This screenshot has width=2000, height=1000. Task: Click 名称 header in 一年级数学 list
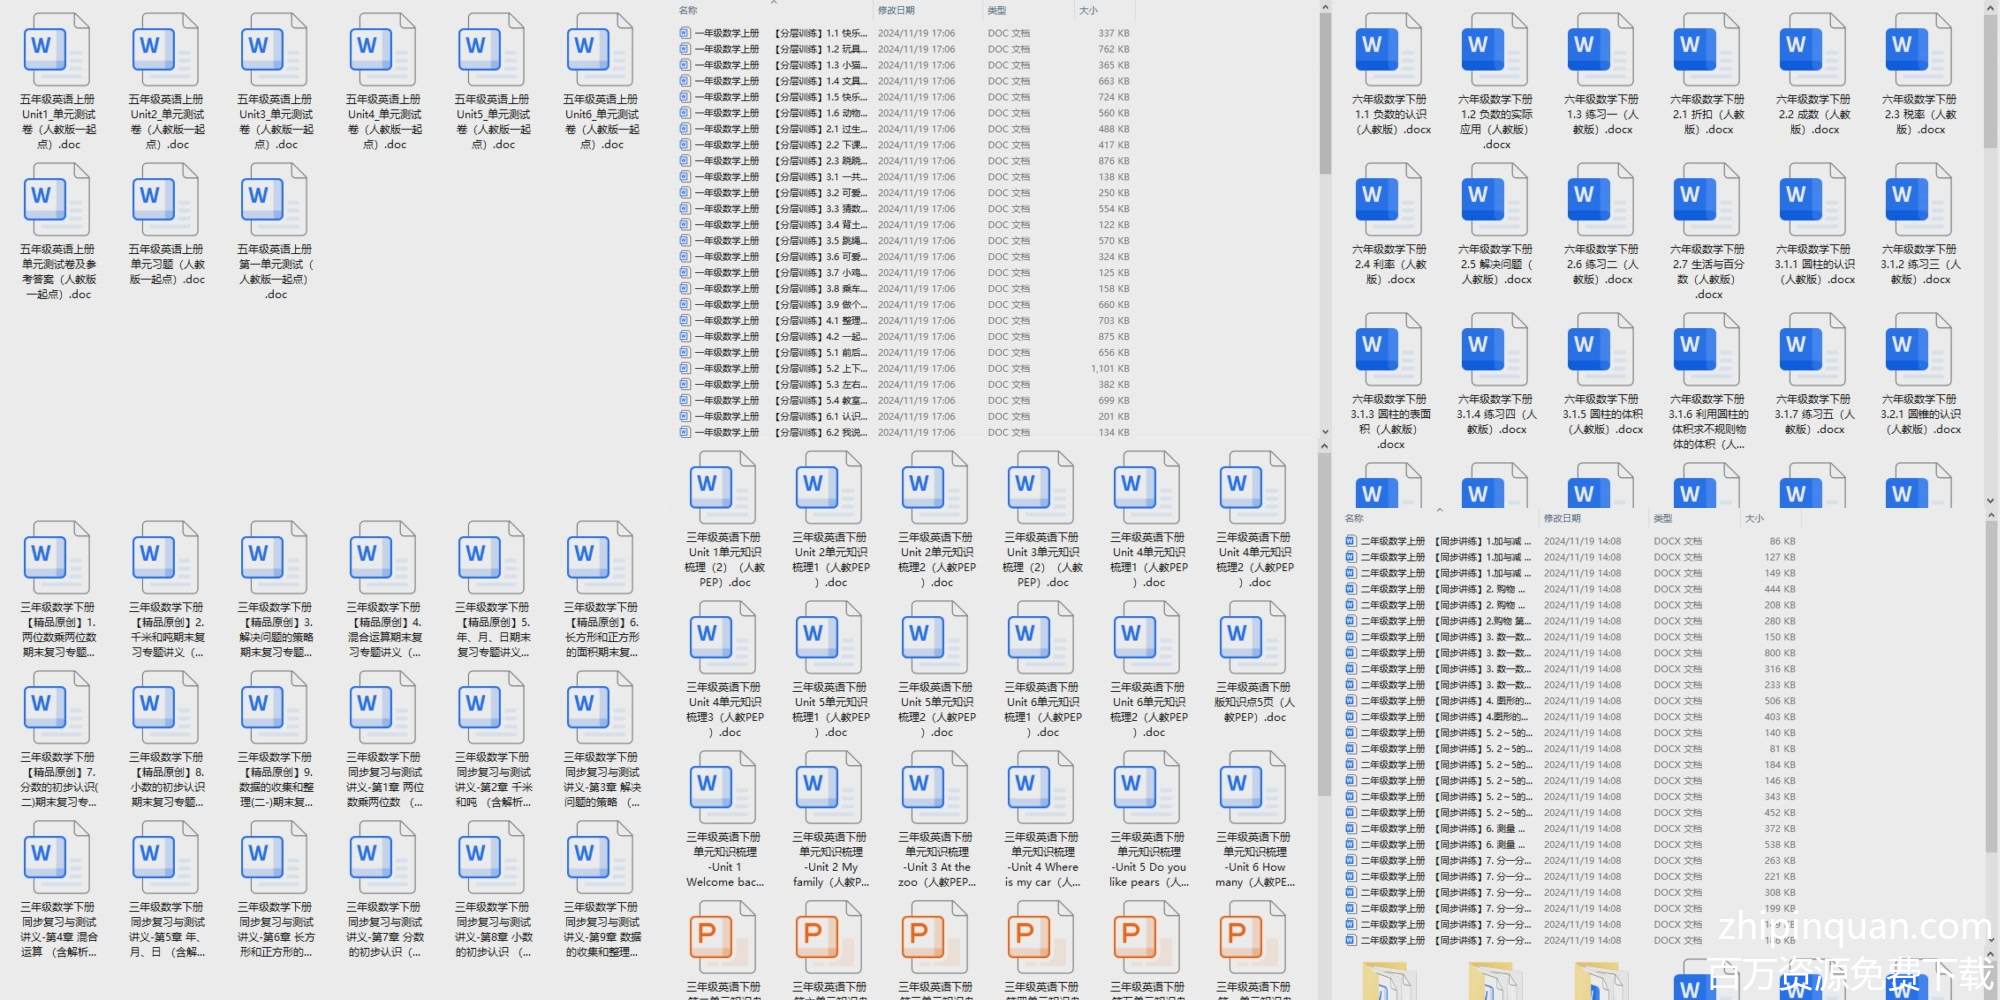[688, 10]
